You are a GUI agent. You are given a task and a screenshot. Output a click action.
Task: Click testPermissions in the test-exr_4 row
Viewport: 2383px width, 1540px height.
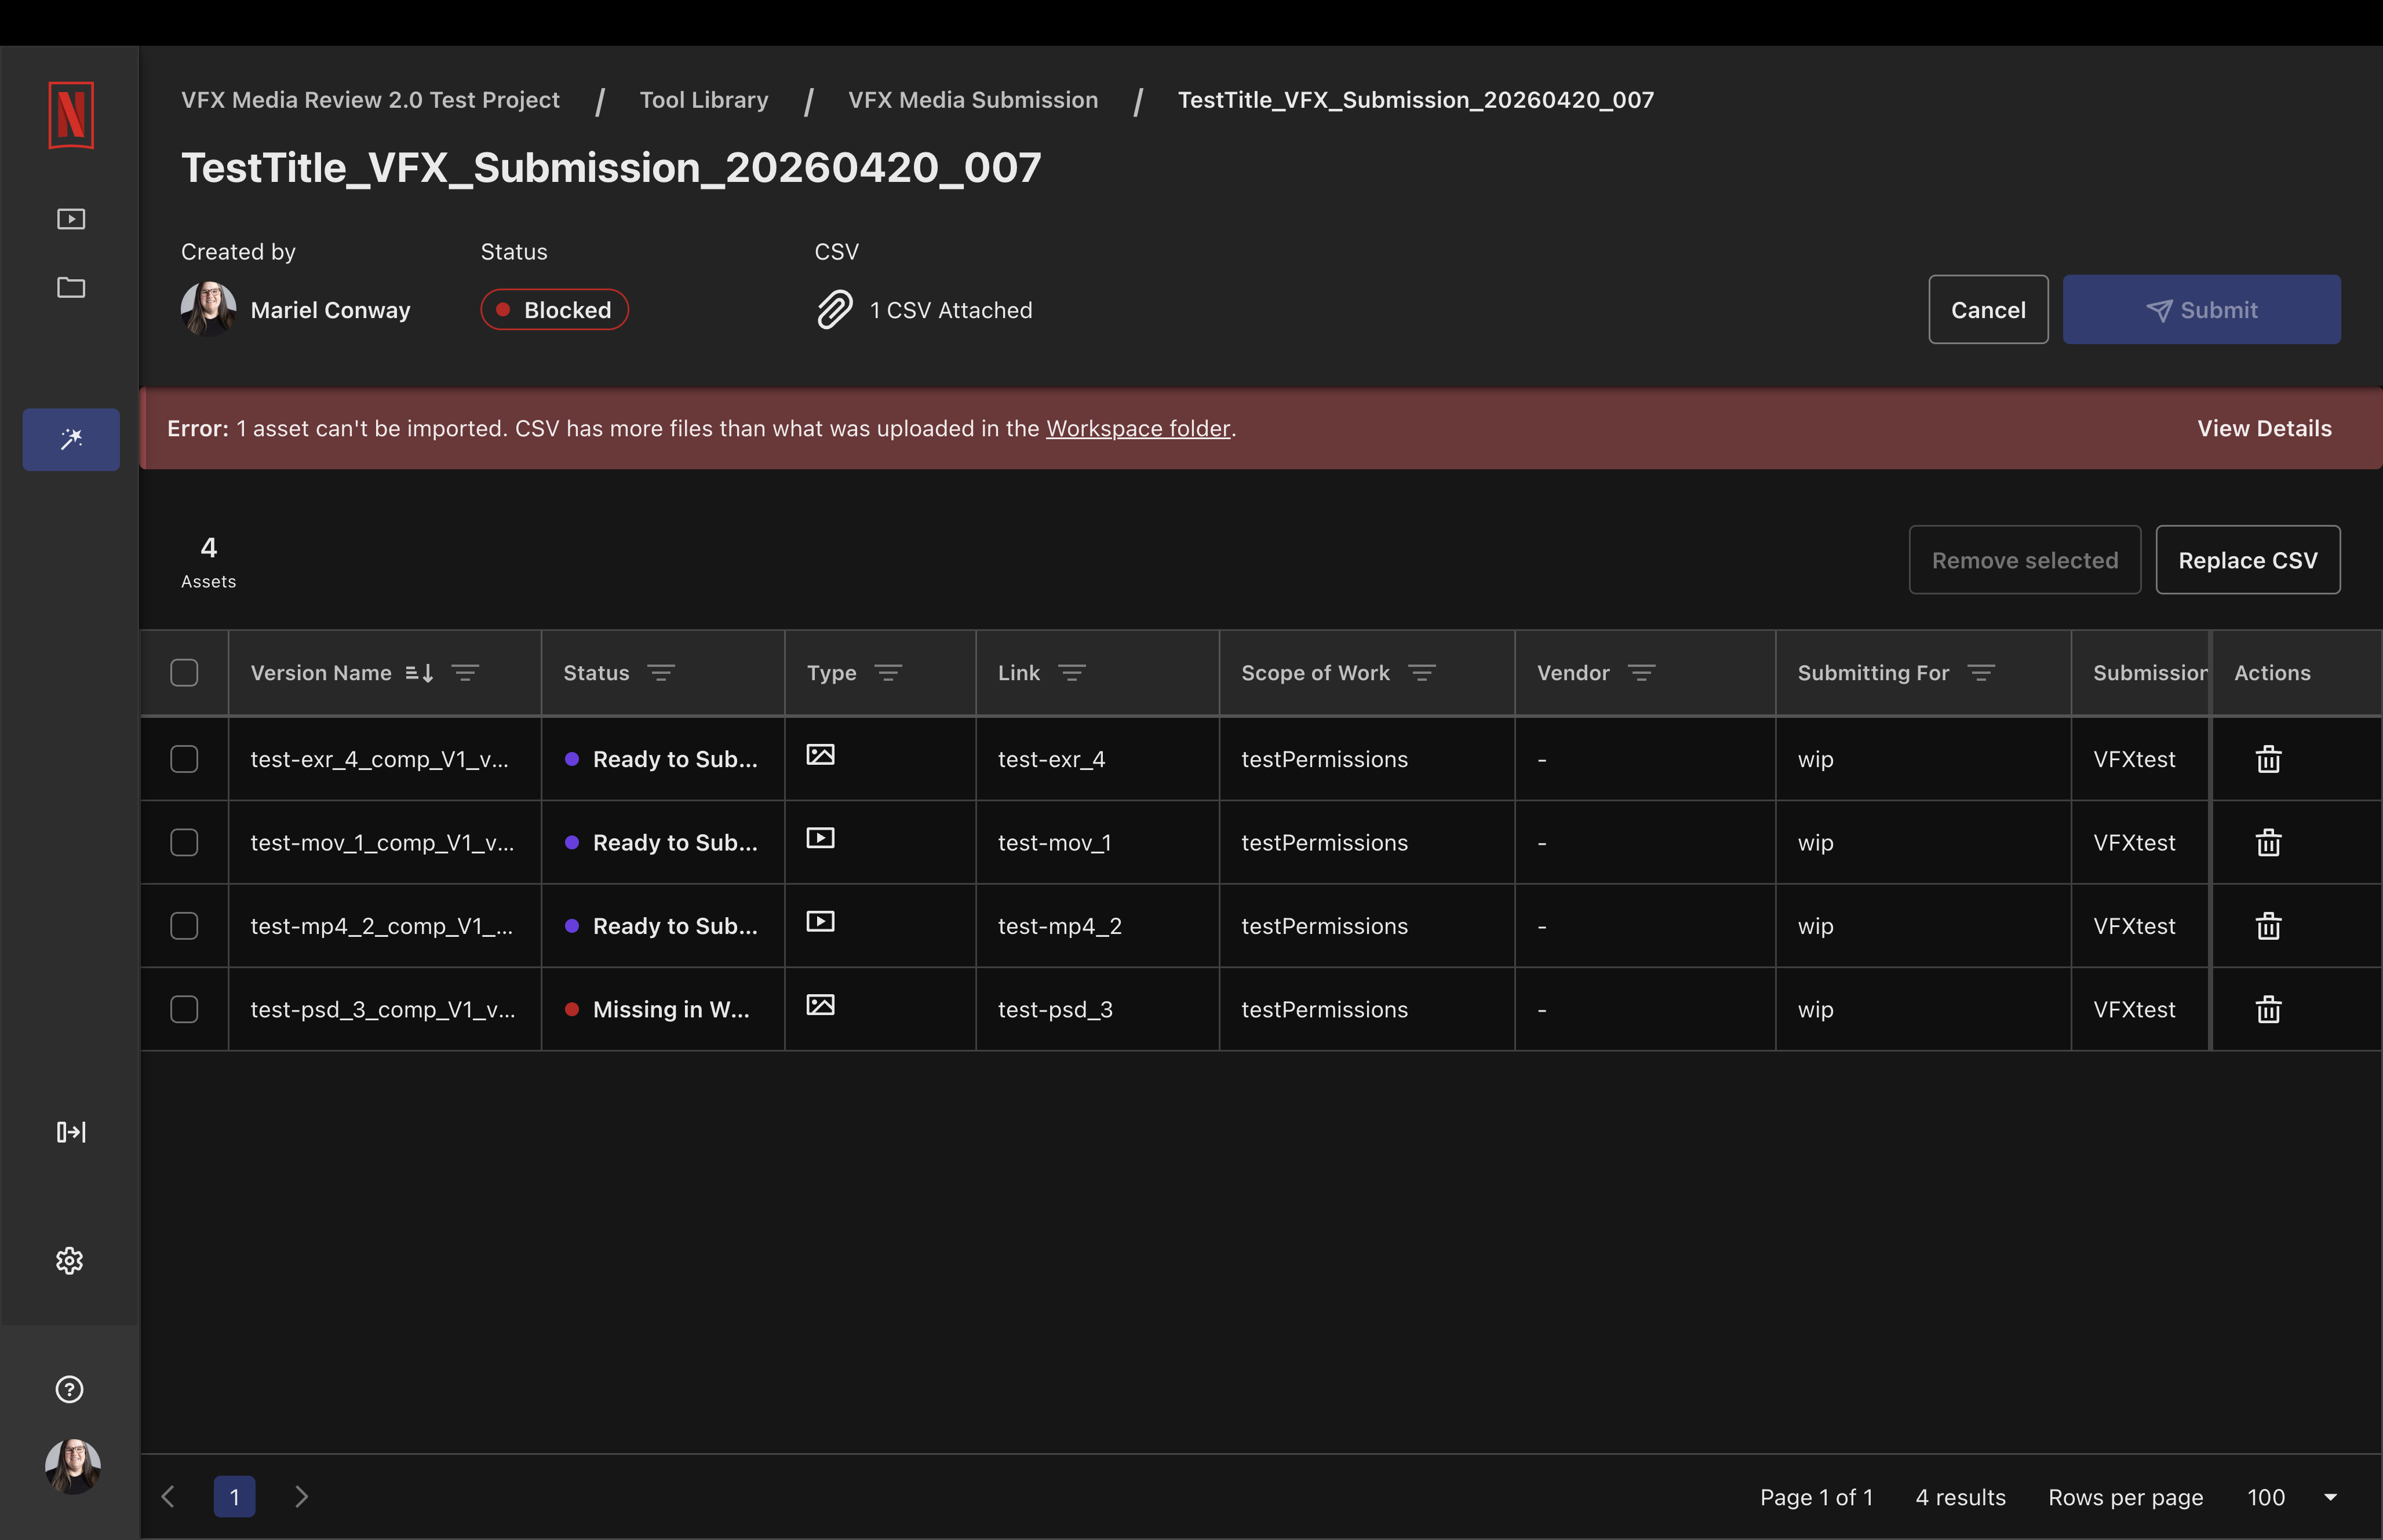coord(1324,759)
